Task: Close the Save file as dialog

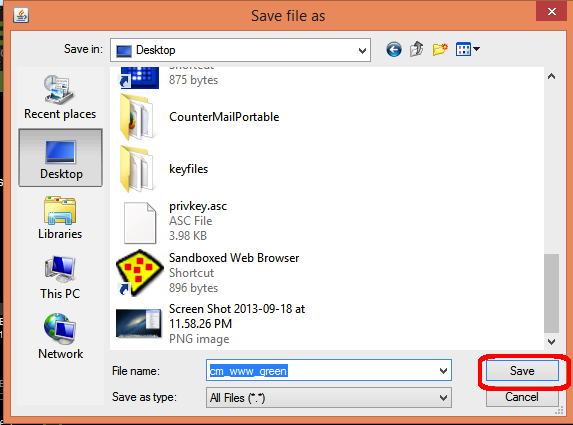Action: [x=551, y=11]
